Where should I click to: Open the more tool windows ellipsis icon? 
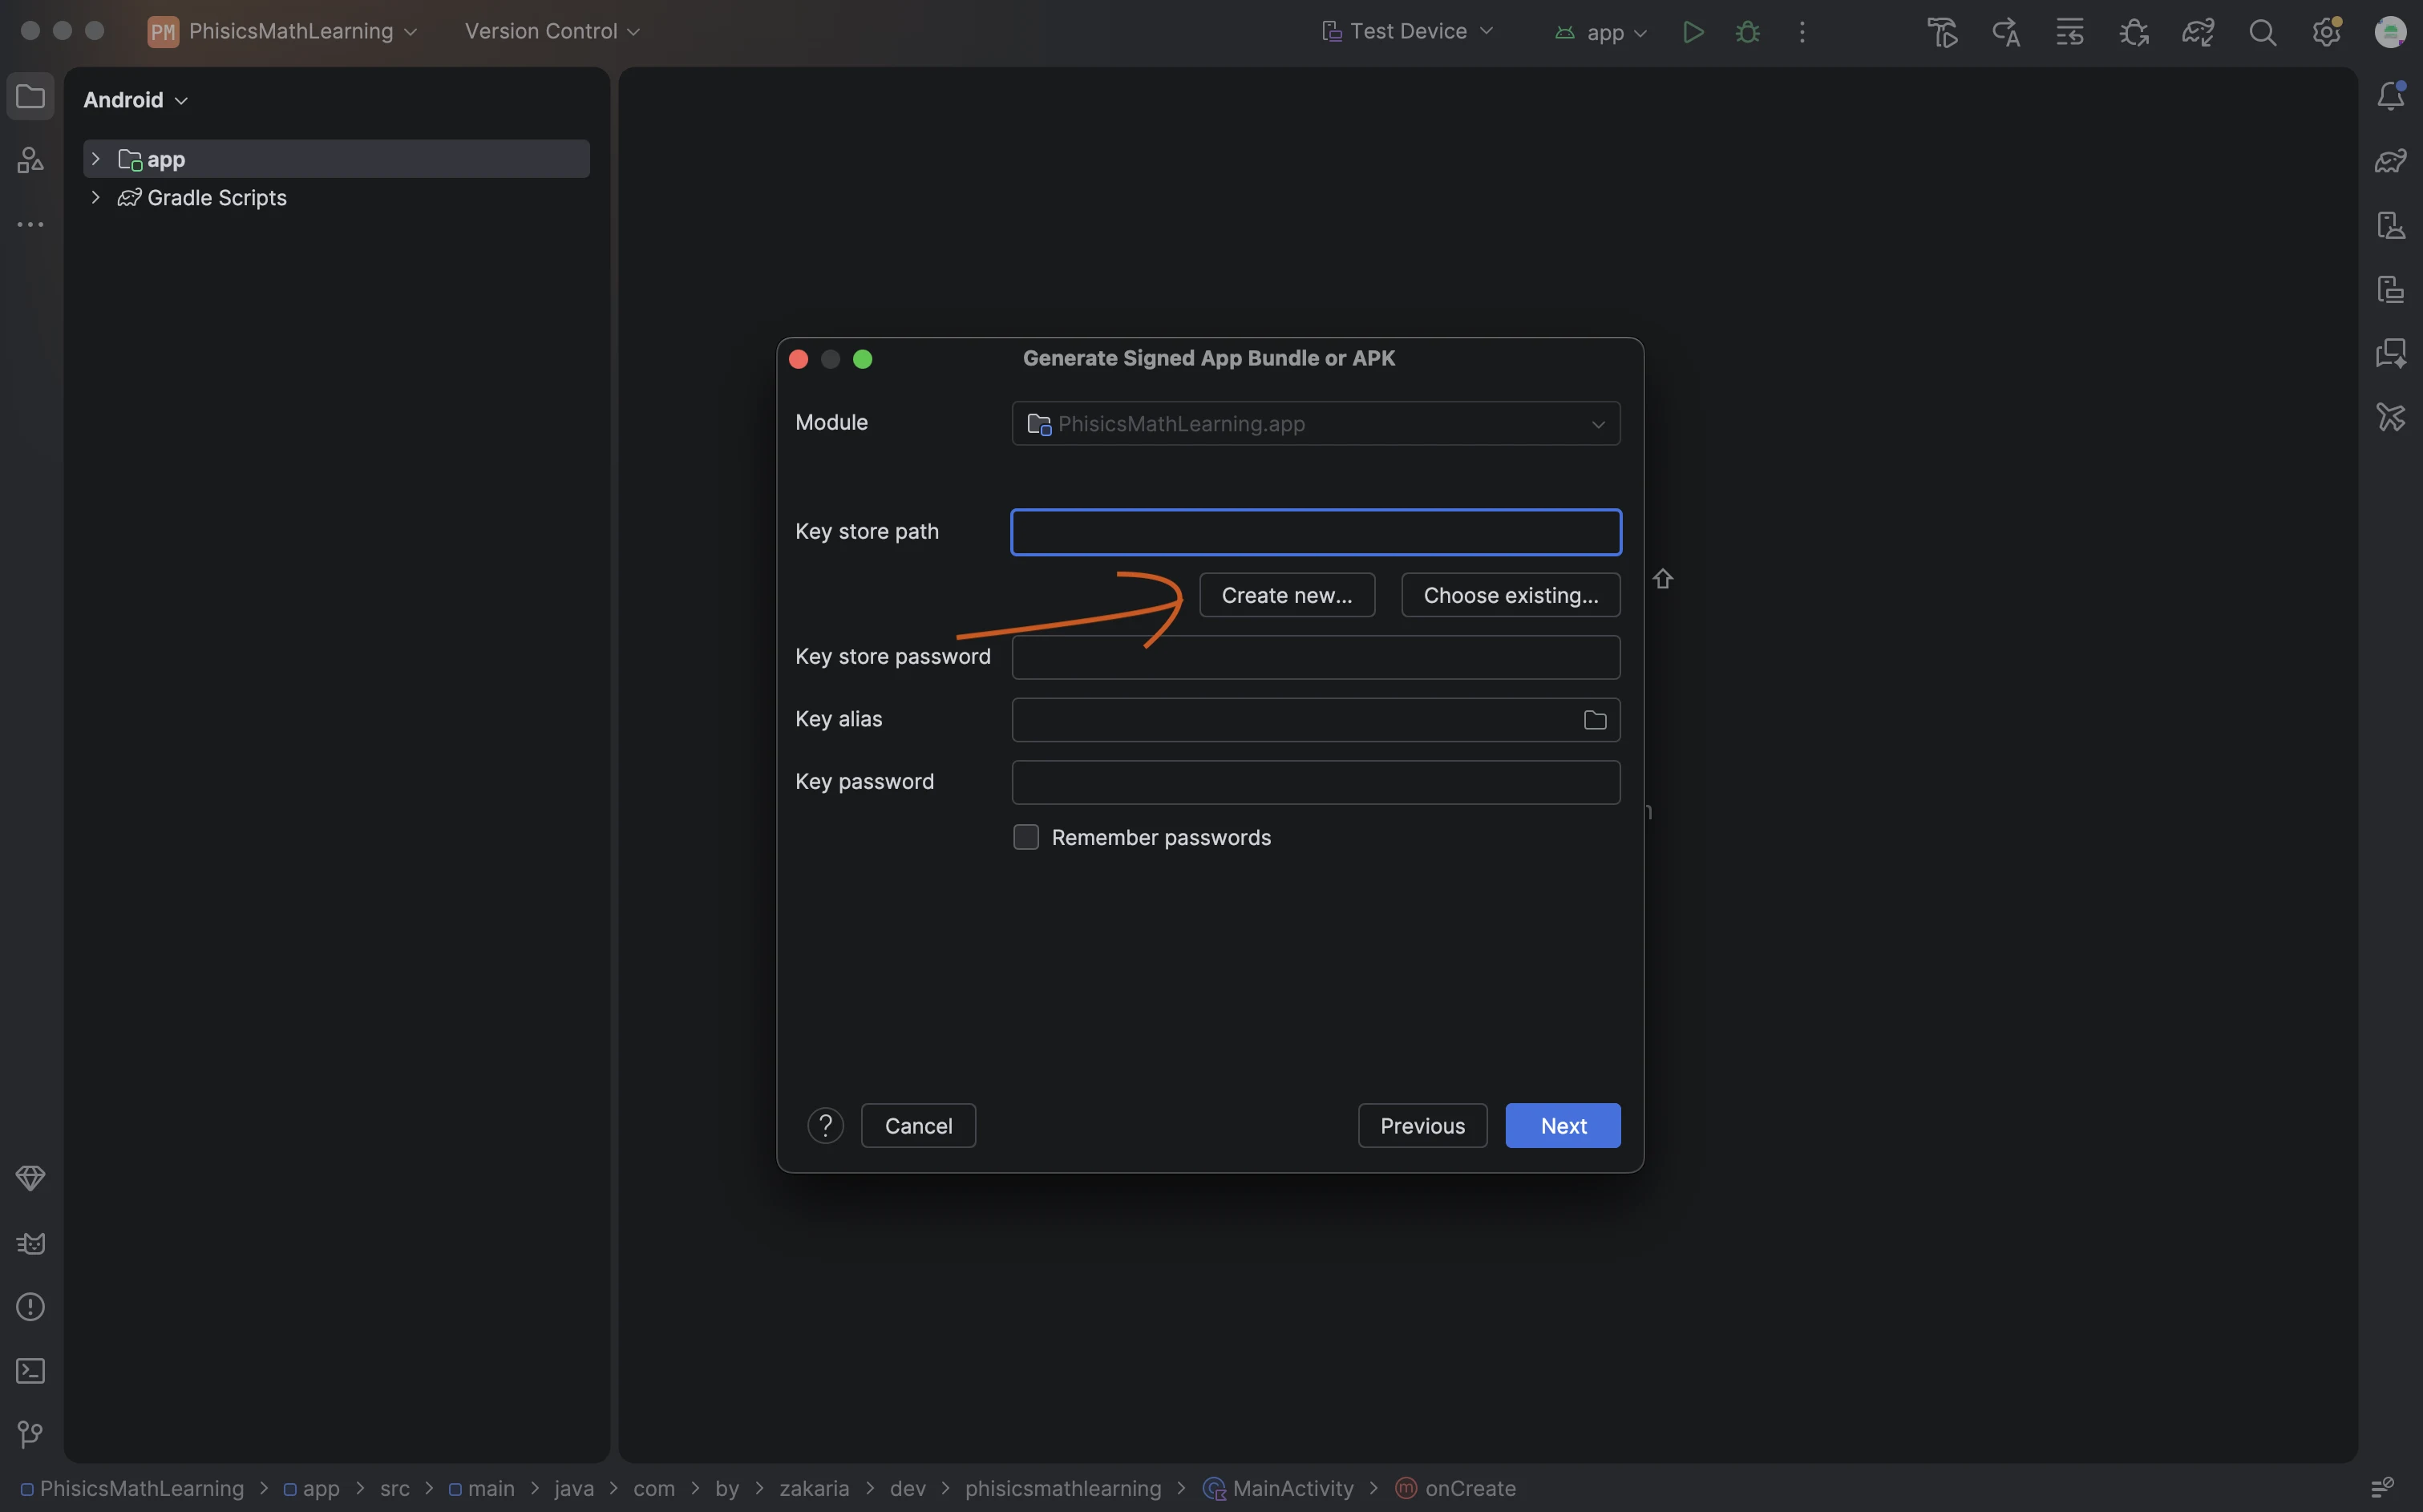point(31,224)
